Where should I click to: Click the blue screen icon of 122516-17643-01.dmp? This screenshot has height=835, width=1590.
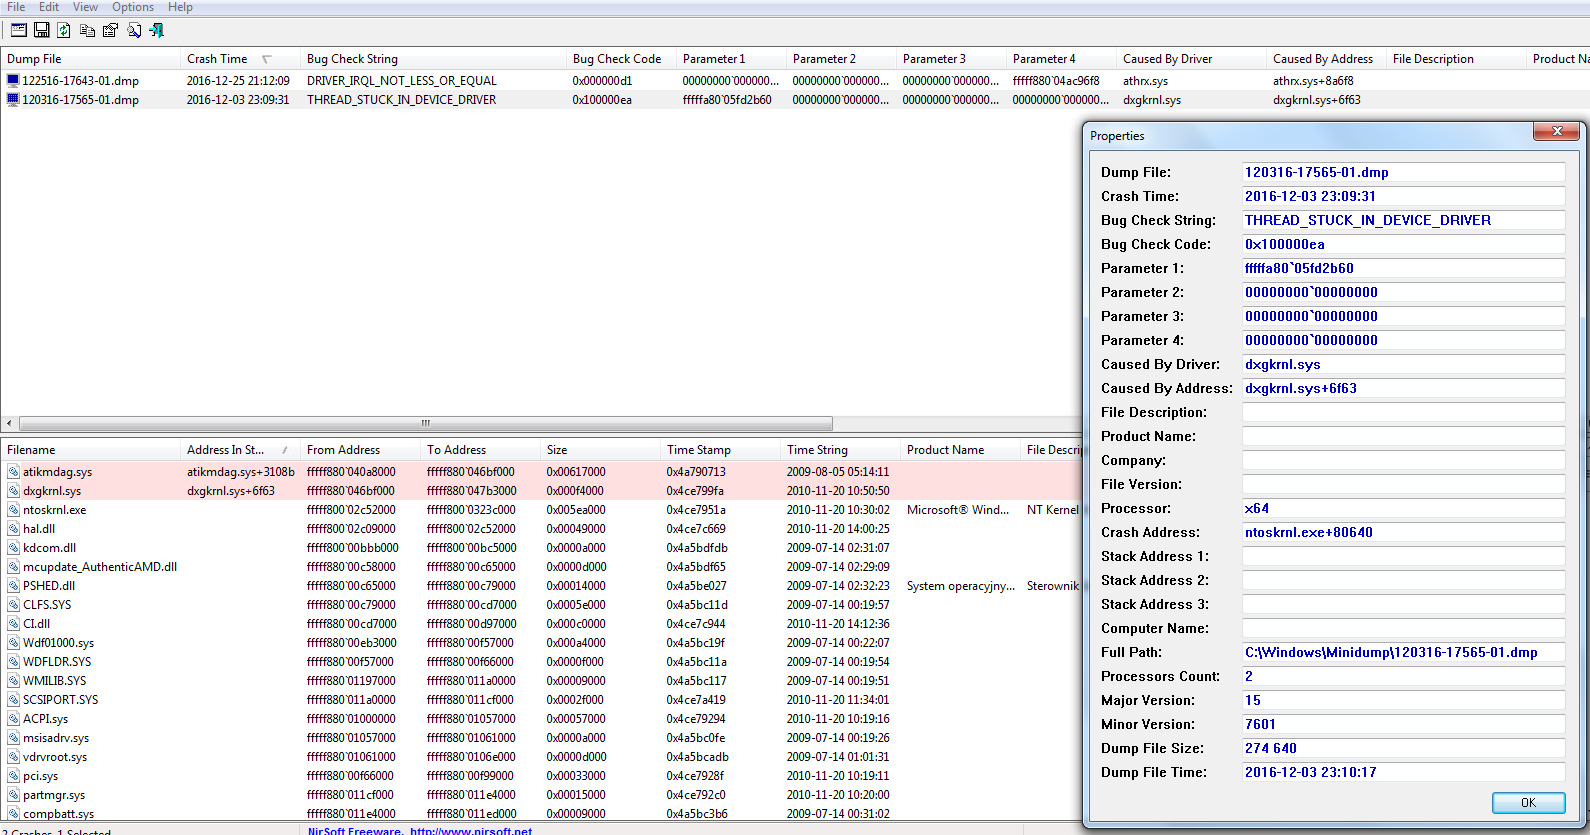coord(13,80)
